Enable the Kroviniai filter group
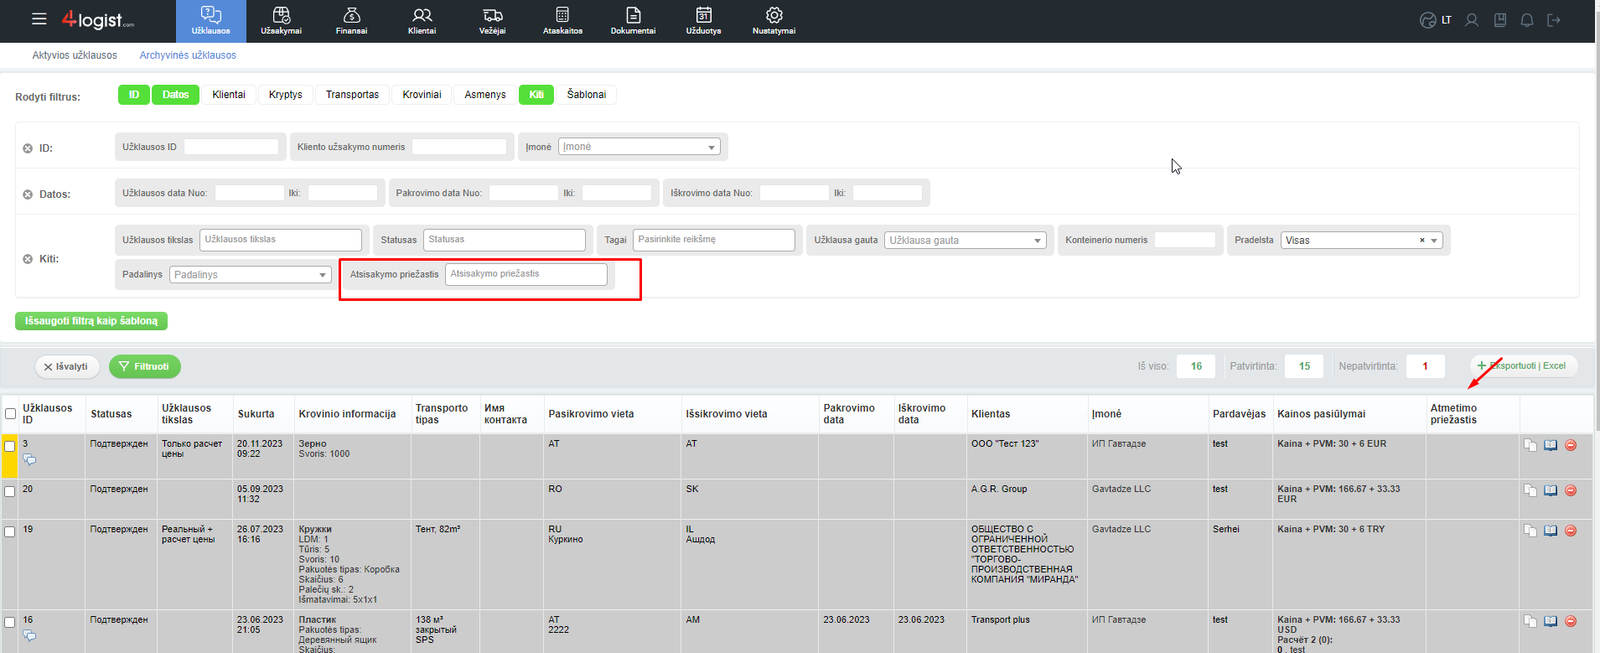The width and height of the screenshot is (1600, 653). [422, 94]
